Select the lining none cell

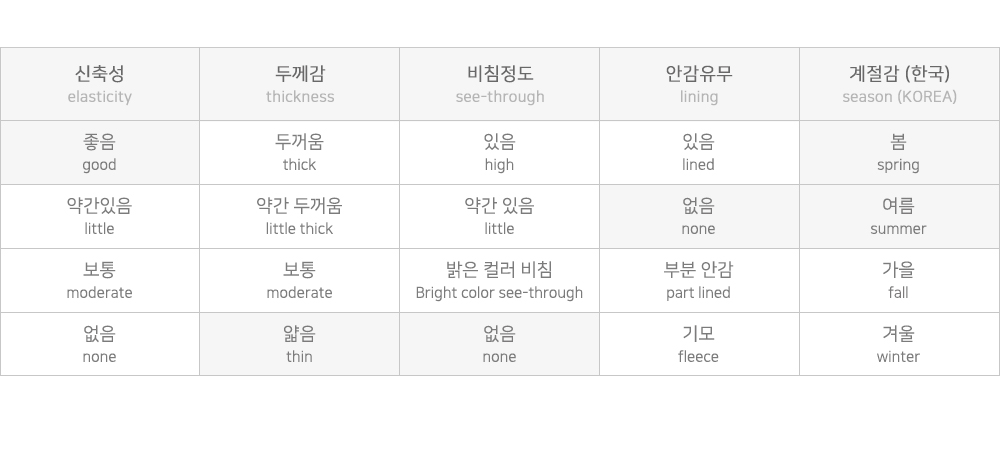pos(699,216)
